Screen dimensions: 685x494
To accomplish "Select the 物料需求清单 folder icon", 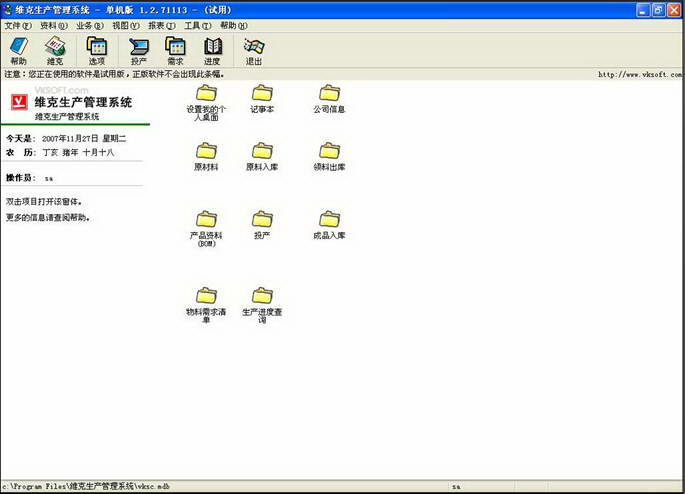I will point(206,305).
